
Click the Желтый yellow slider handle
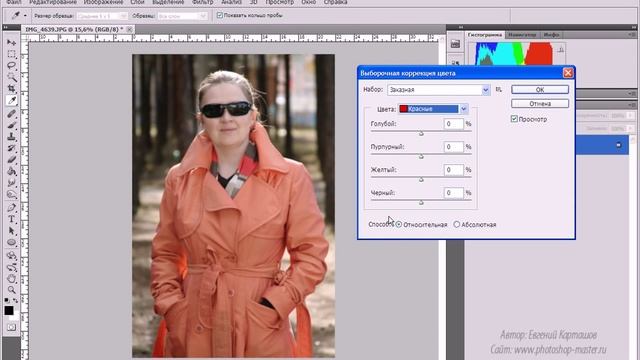point(421,180)
